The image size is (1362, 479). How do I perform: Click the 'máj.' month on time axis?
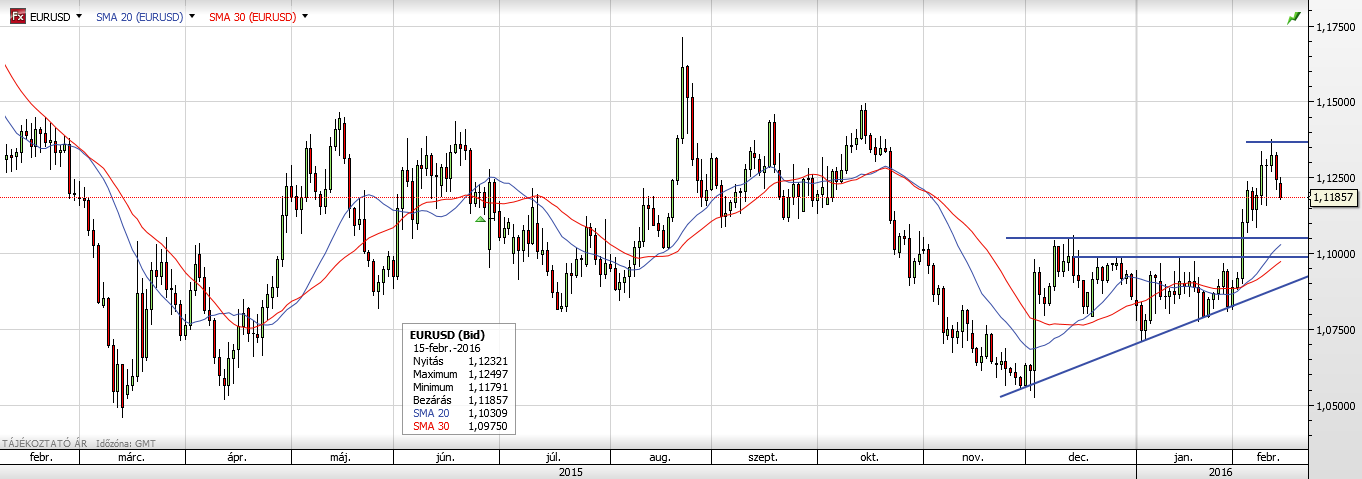342,457
